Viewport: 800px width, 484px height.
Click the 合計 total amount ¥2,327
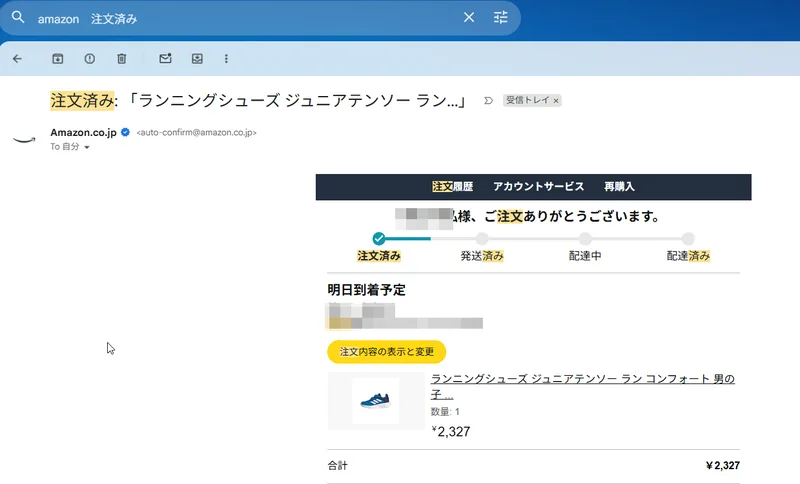click(722, 465)
